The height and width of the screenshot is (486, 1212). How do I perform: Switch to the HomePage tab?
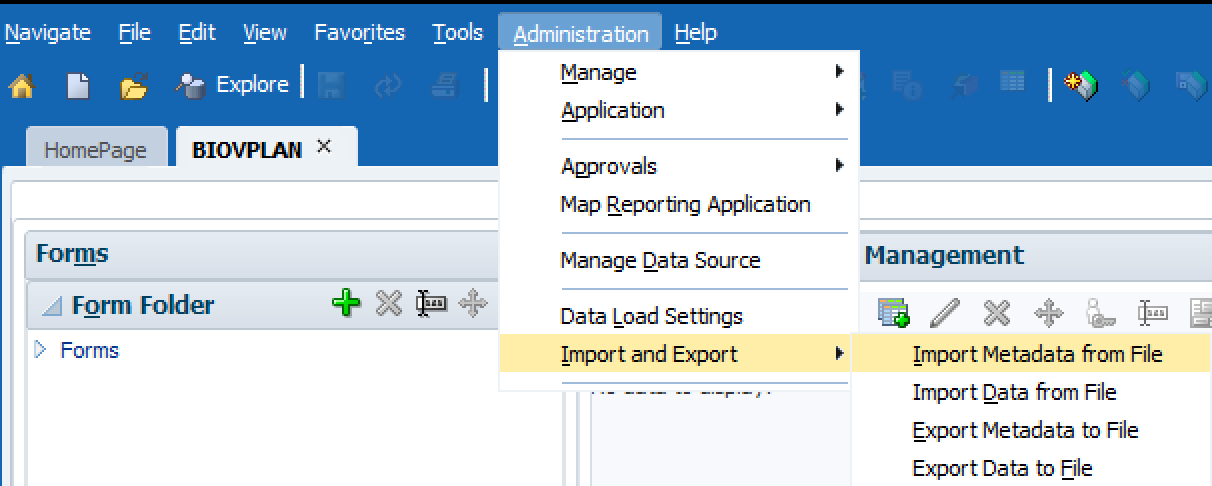coord(95,150)
